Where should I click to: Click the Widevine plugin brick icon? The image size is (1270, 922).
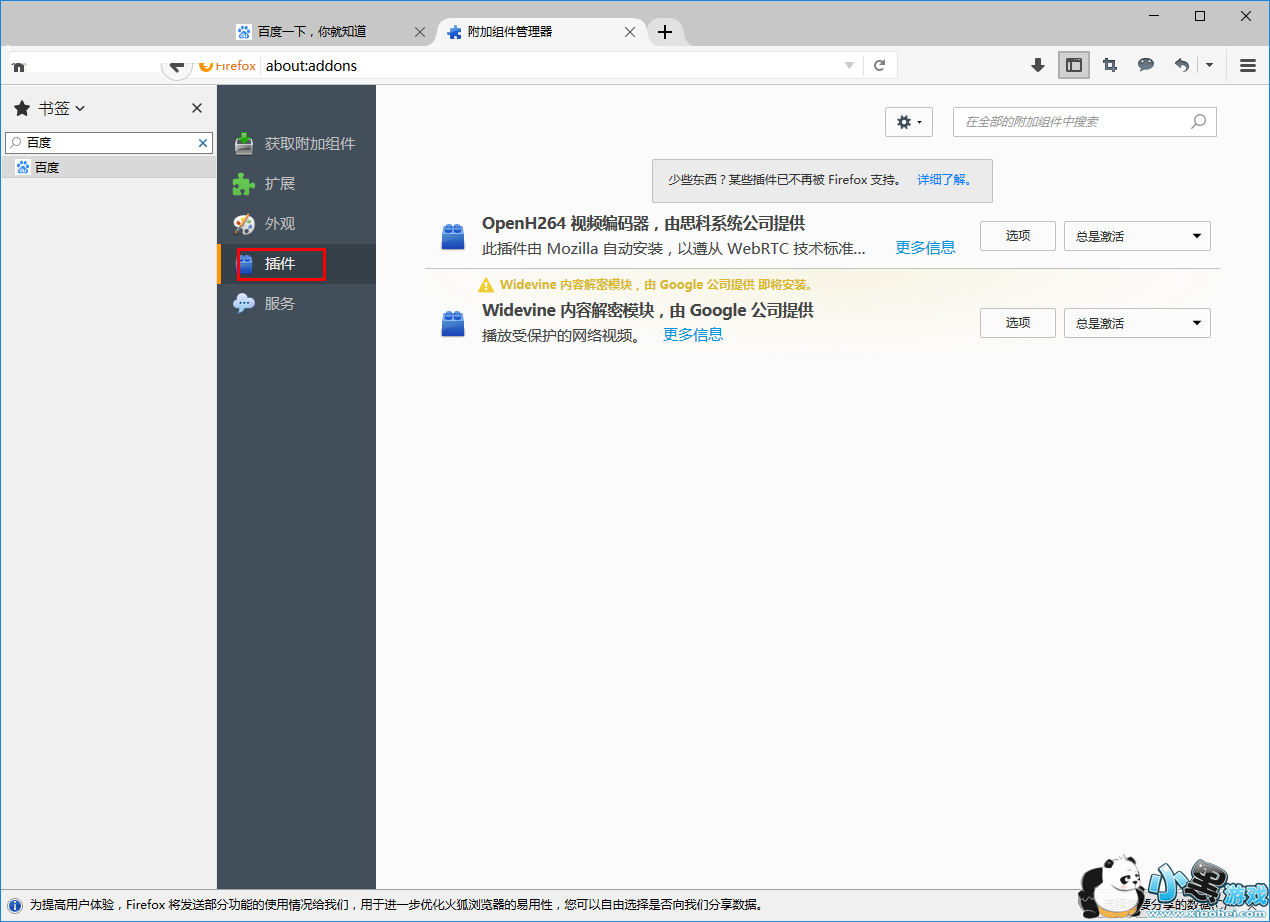pos(453,324)
